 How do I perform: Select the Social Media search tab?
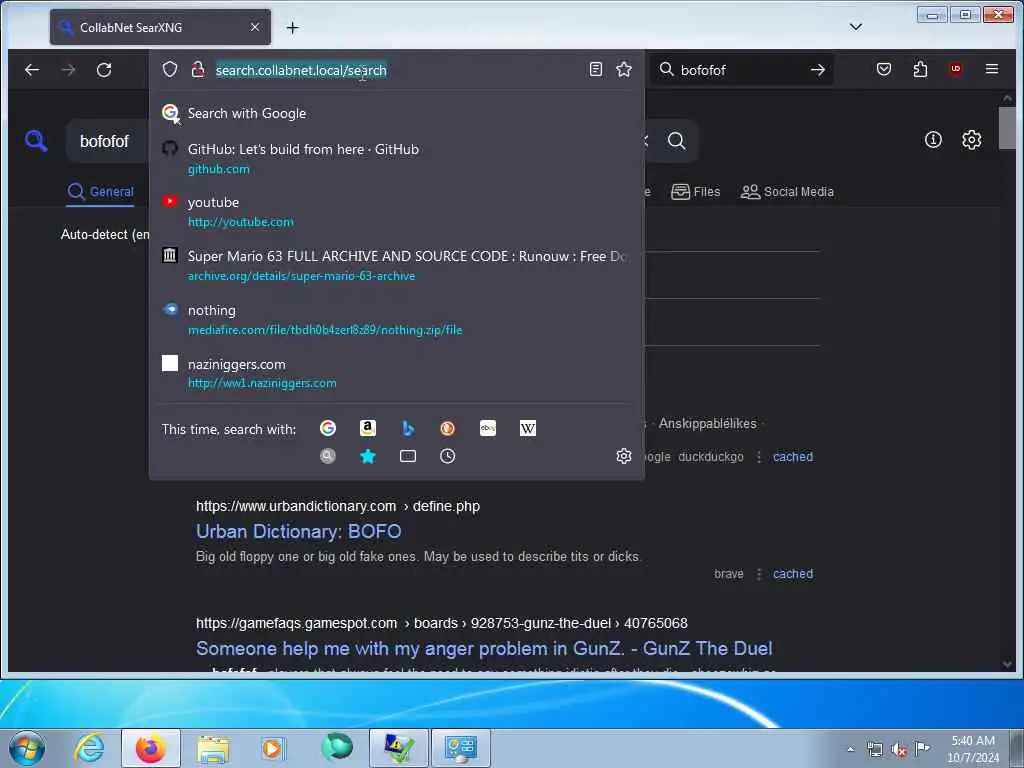[787, 191]
